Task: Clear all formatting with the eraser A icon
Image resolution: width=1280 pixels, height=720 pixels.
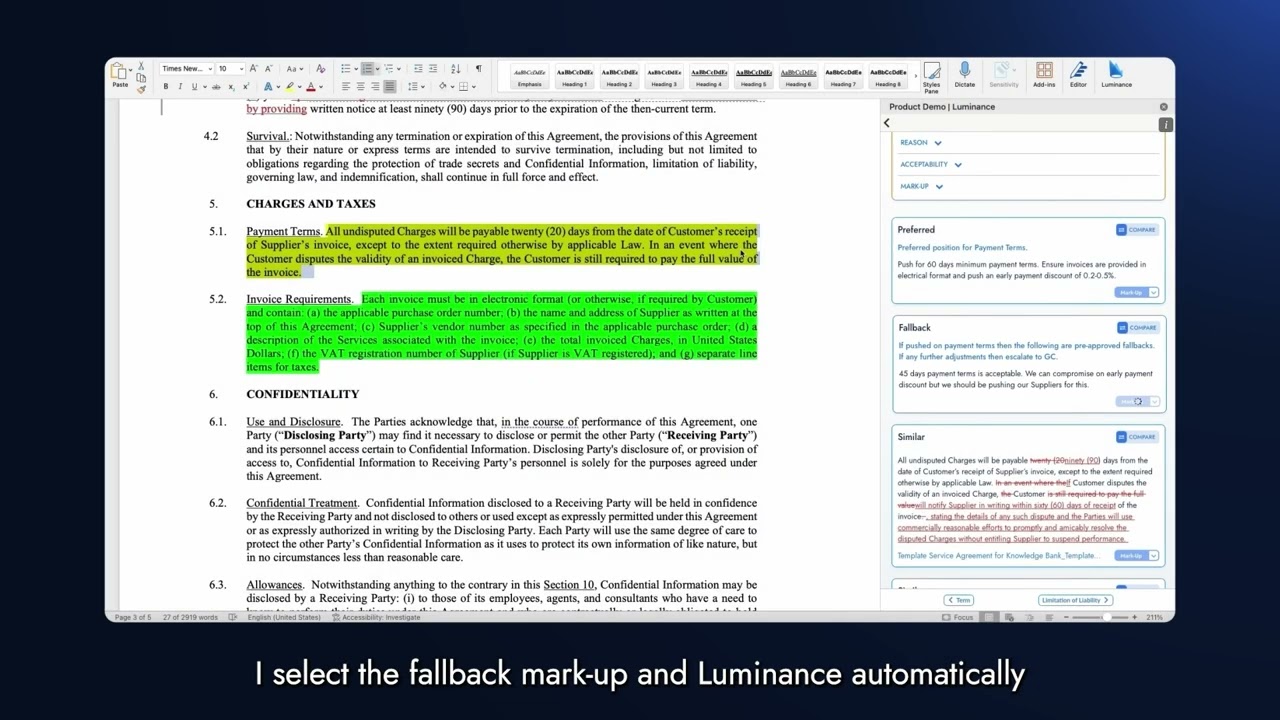Action: coord(320,69)
